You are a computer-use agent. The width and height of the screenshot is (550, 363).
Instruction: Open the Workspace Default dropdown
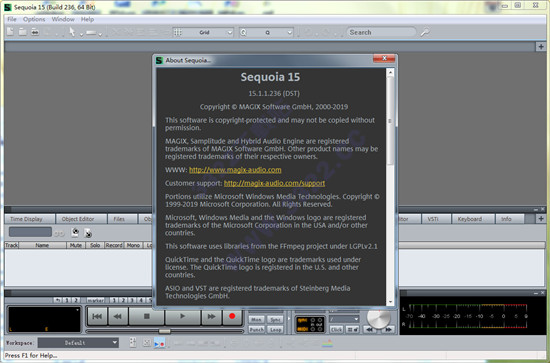click(79, 343)
